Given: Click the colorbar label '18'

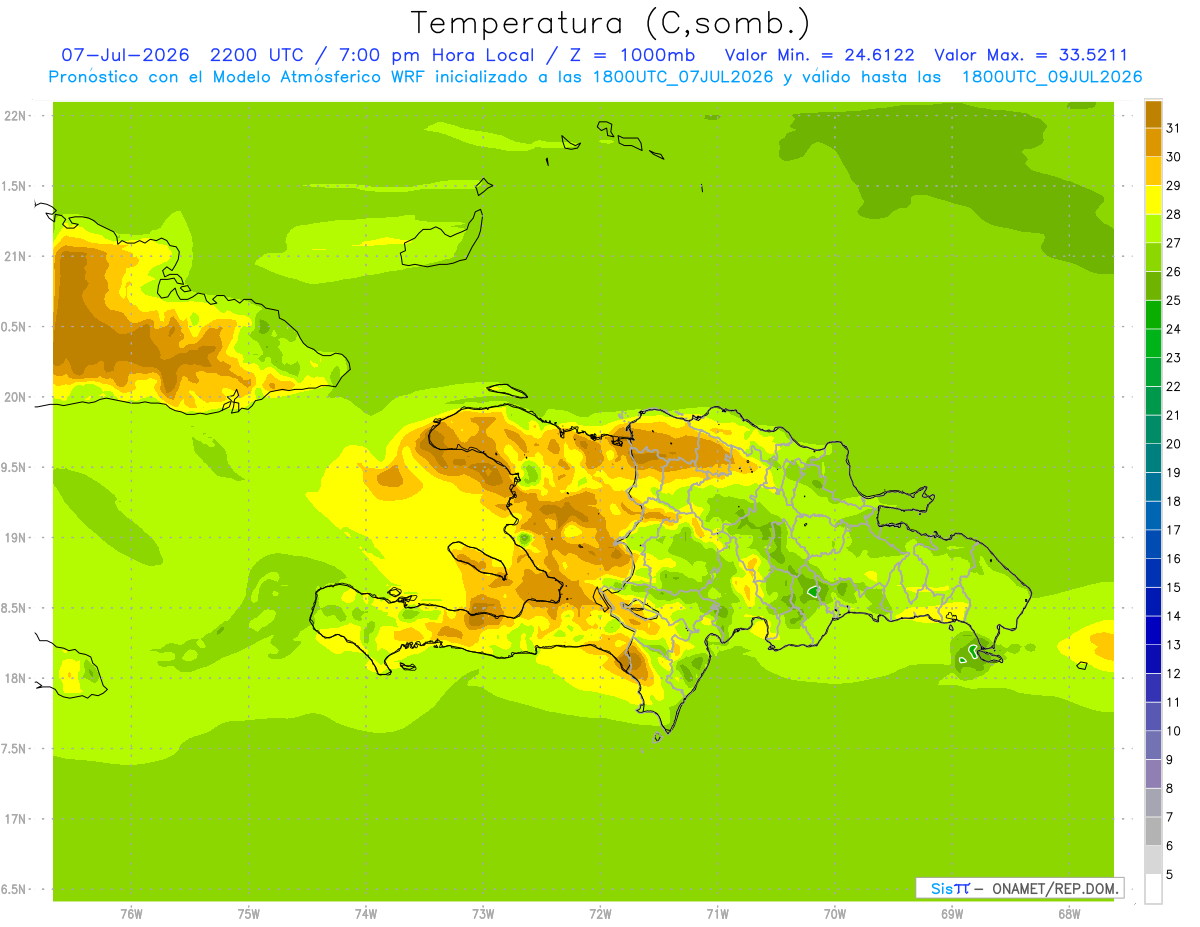Looking at the screenshot, I should click(x=1174, y=501).
